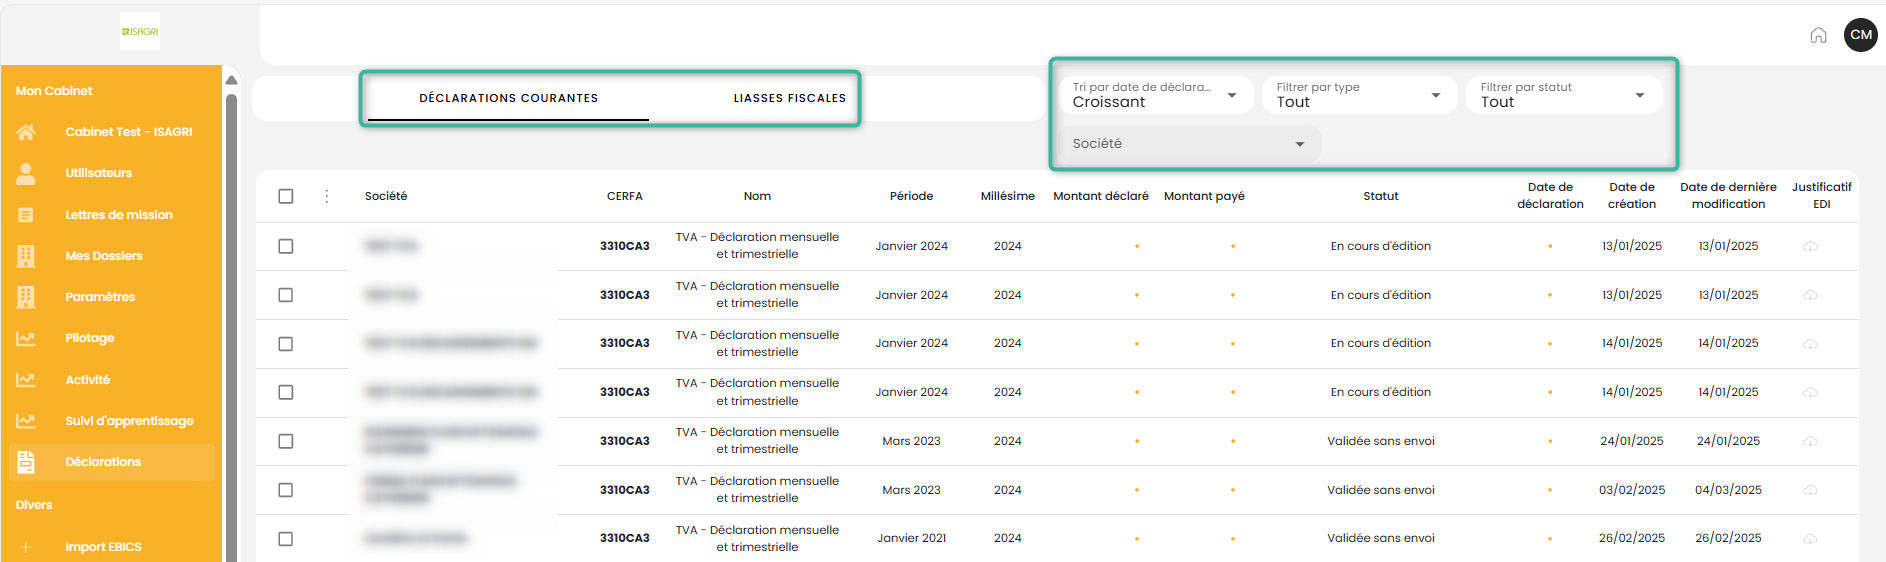Sort by Société column header
This screenshot has height=562, width=1886.
386,196
